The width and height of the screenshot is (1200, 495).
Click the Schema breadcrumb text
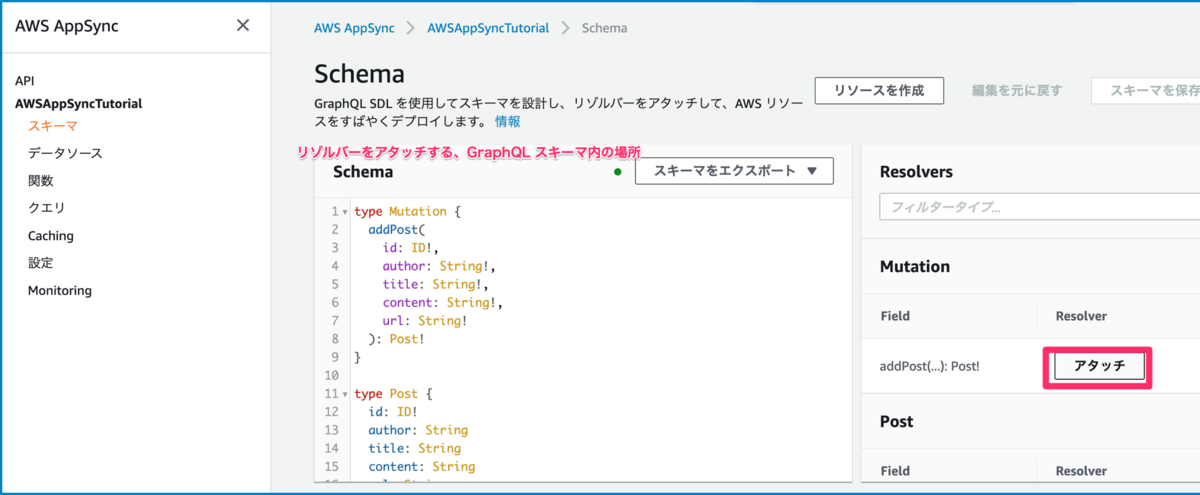[x=605, y=28]
